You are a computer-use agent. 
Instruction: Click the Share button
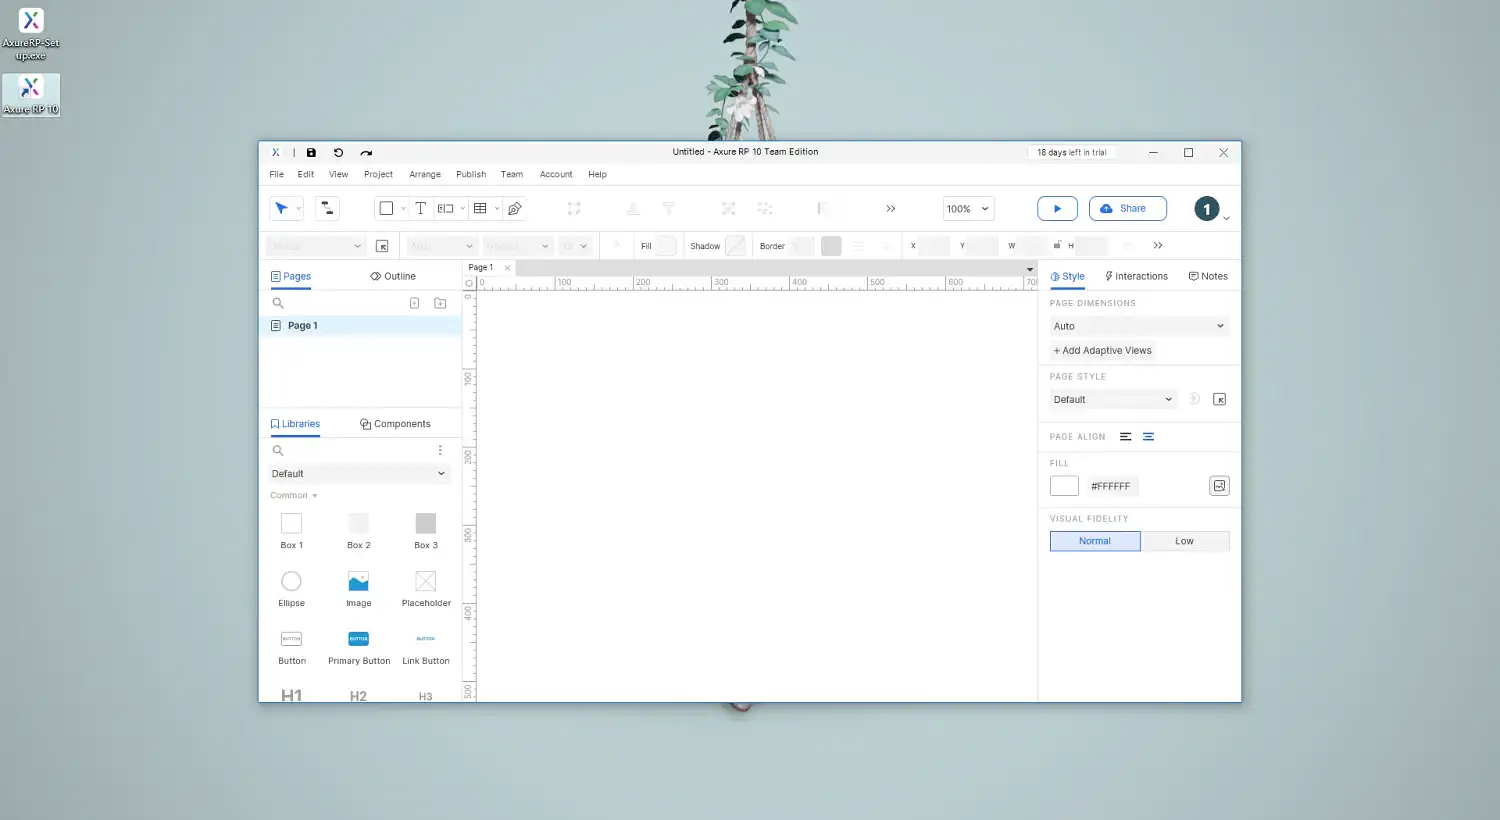[1127, 208]
